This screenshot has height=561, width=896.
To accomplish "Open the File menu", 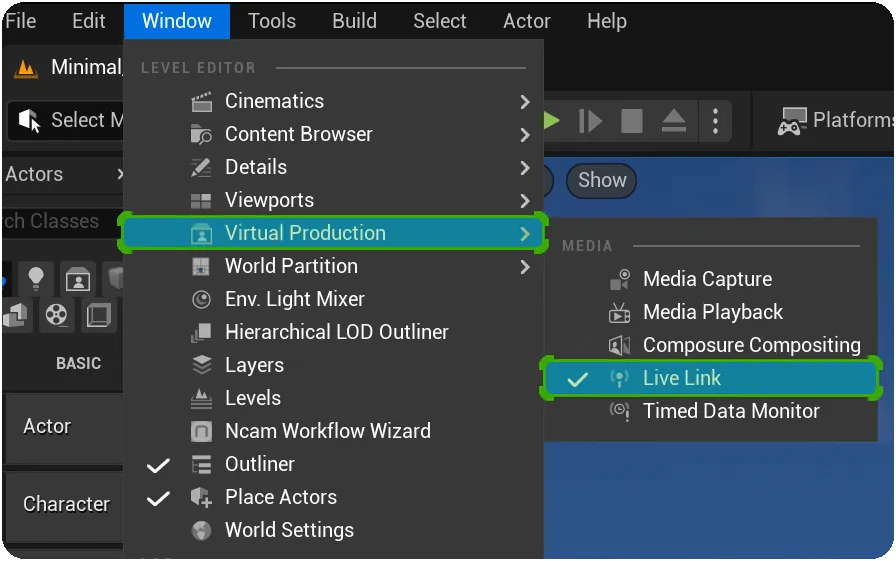I will (21, 21).
